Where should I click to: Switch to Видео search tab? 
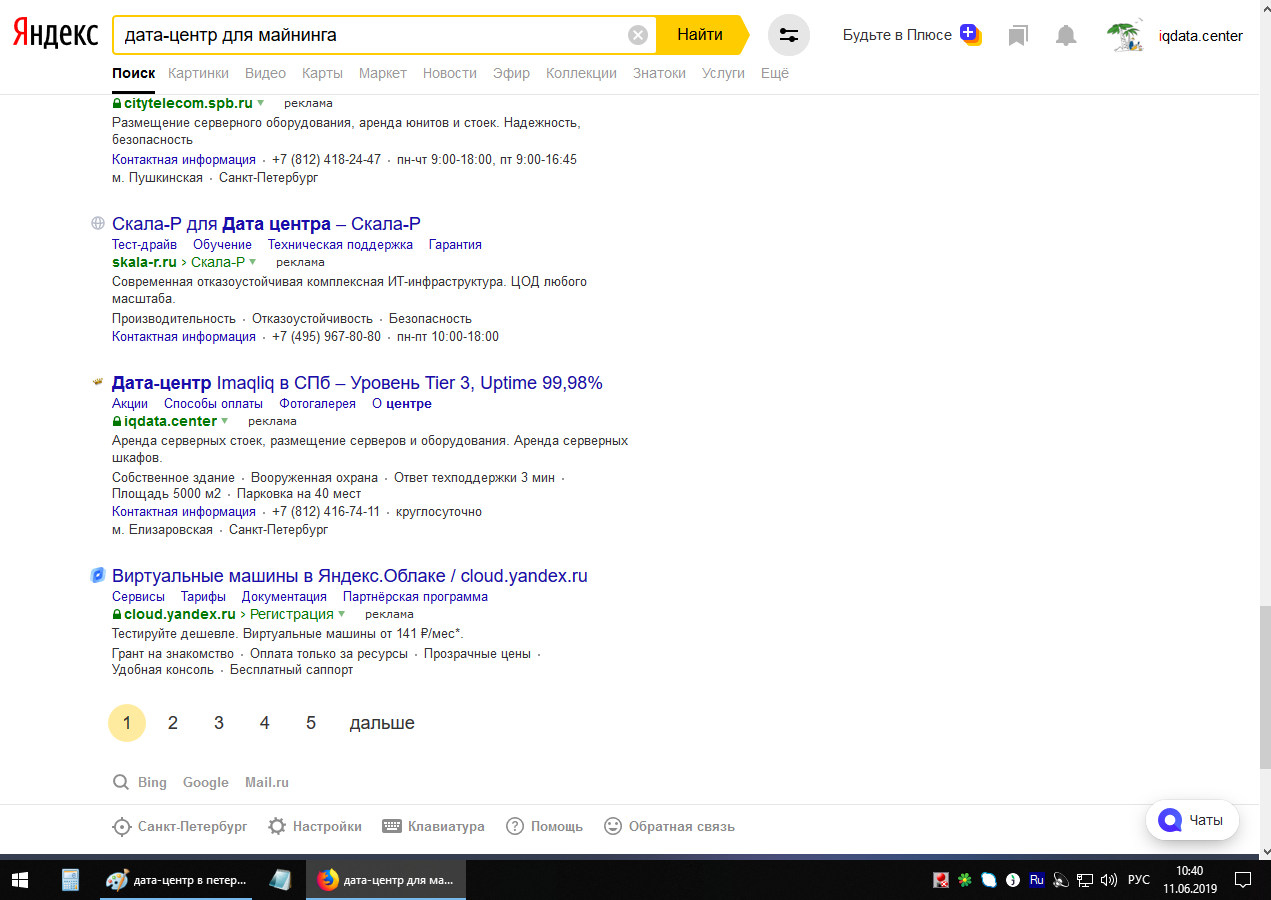click(265, 73)
